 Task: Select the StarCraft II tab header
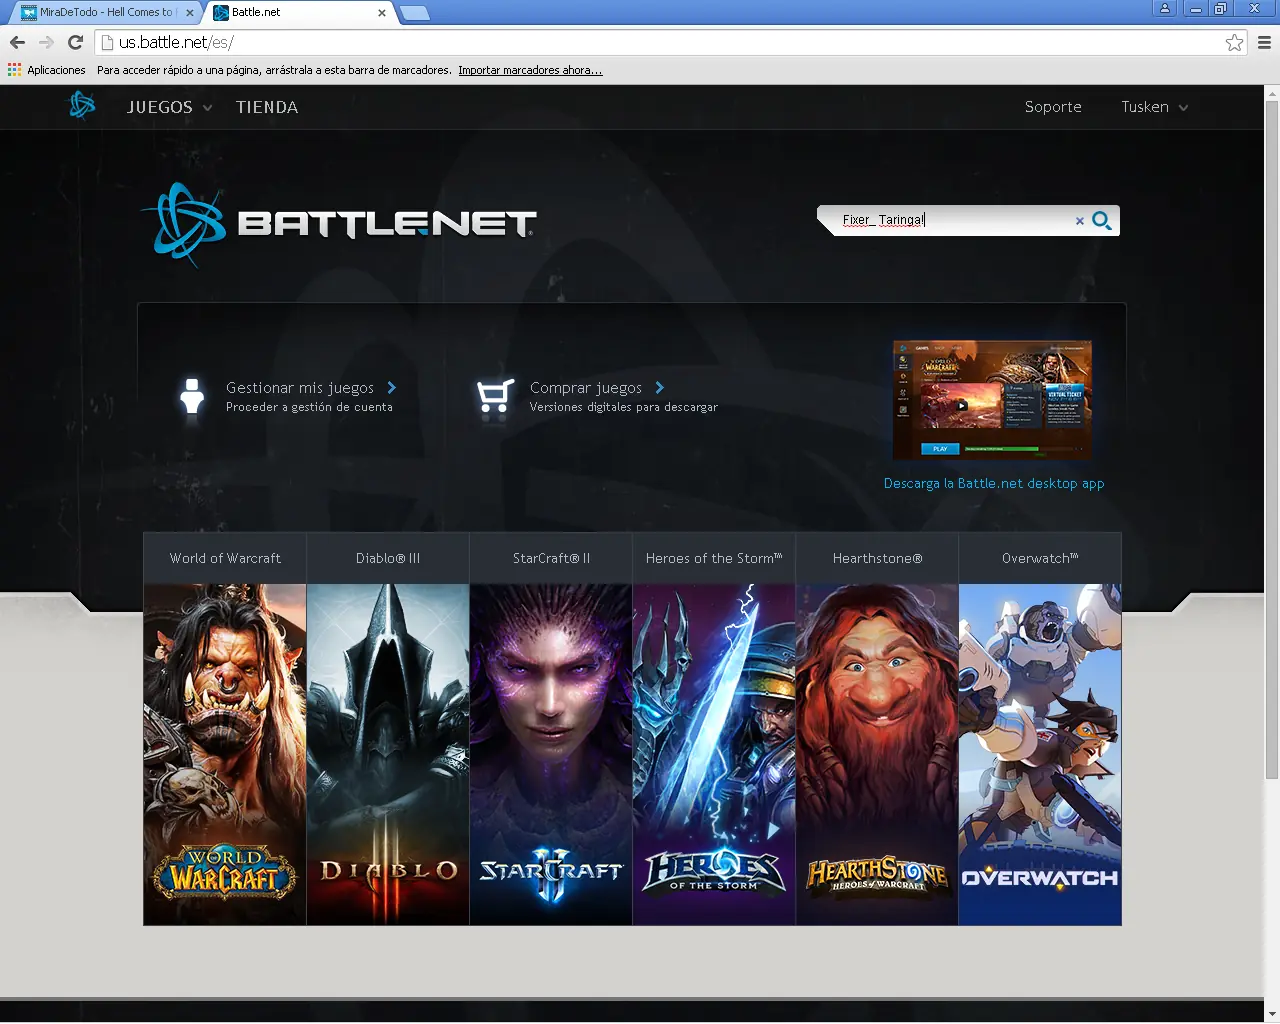point(551,558)
